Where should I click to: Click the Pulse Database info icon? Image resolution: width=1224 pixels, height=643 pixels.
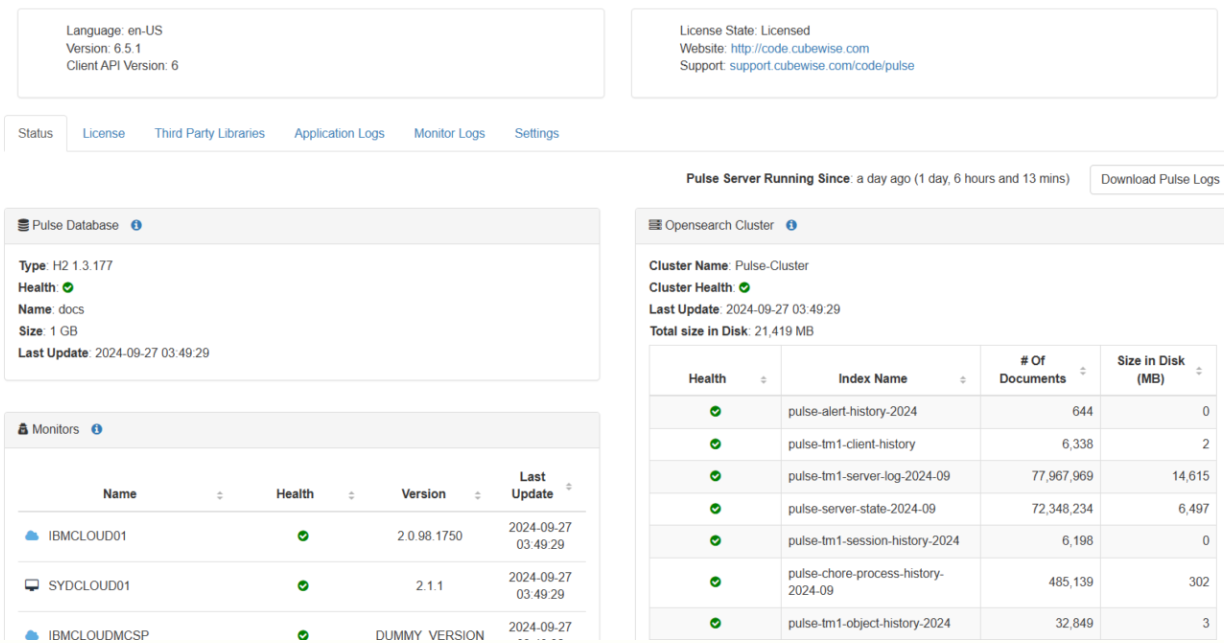136,226
